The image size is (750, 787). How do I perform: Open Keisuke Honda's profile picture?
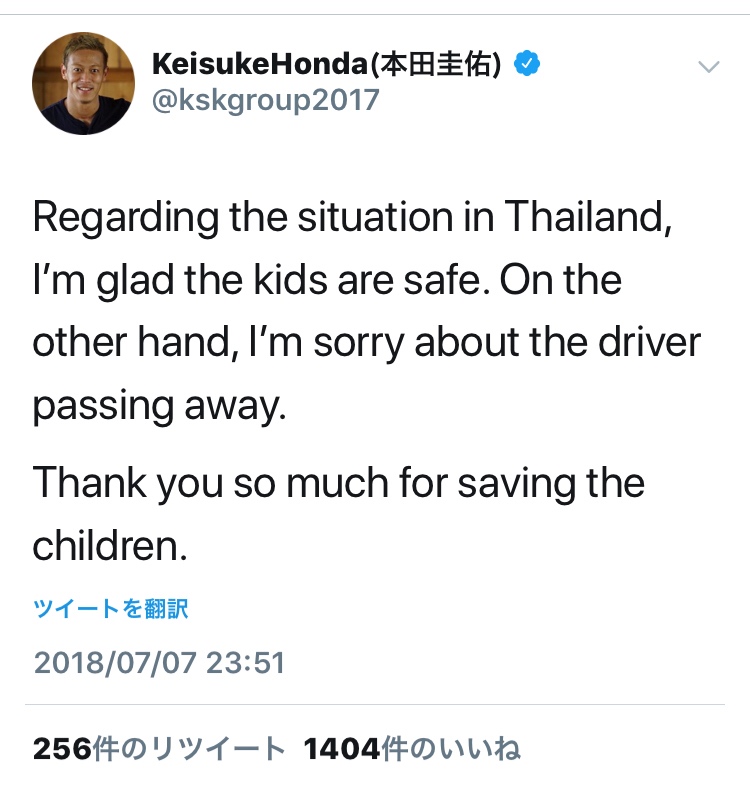[x=83, y=83]
